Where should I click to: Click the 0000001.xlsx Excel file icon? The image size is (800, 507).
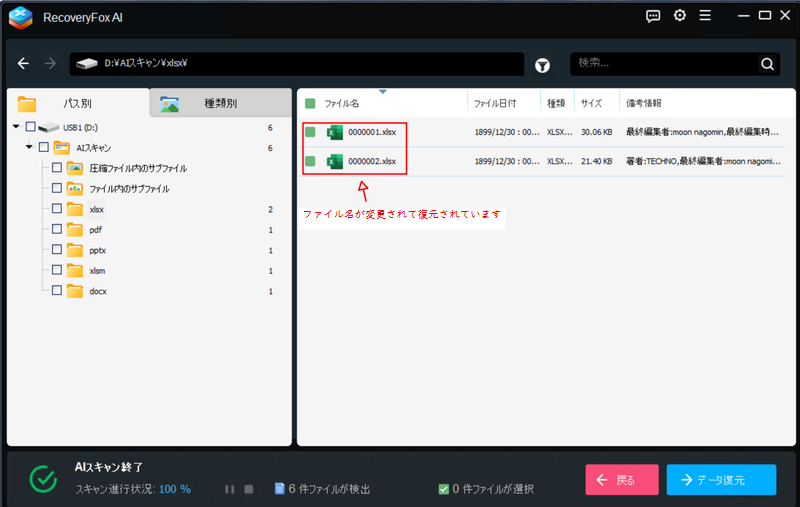click(335, 132)
